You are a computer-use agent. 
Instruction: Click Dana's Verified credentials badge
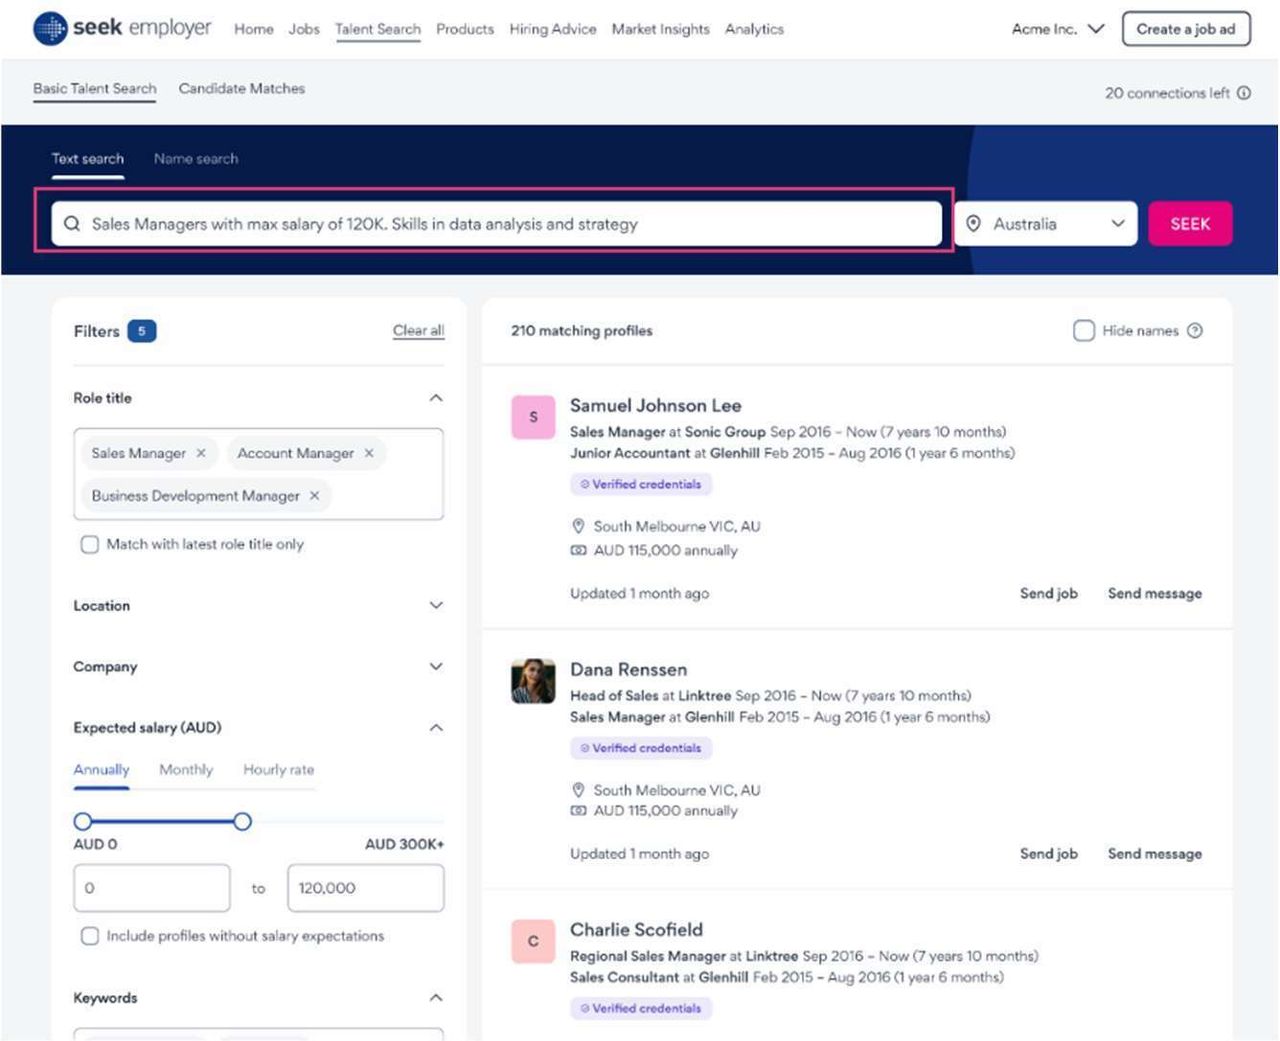pyautogui.click(x=641, y=748)
